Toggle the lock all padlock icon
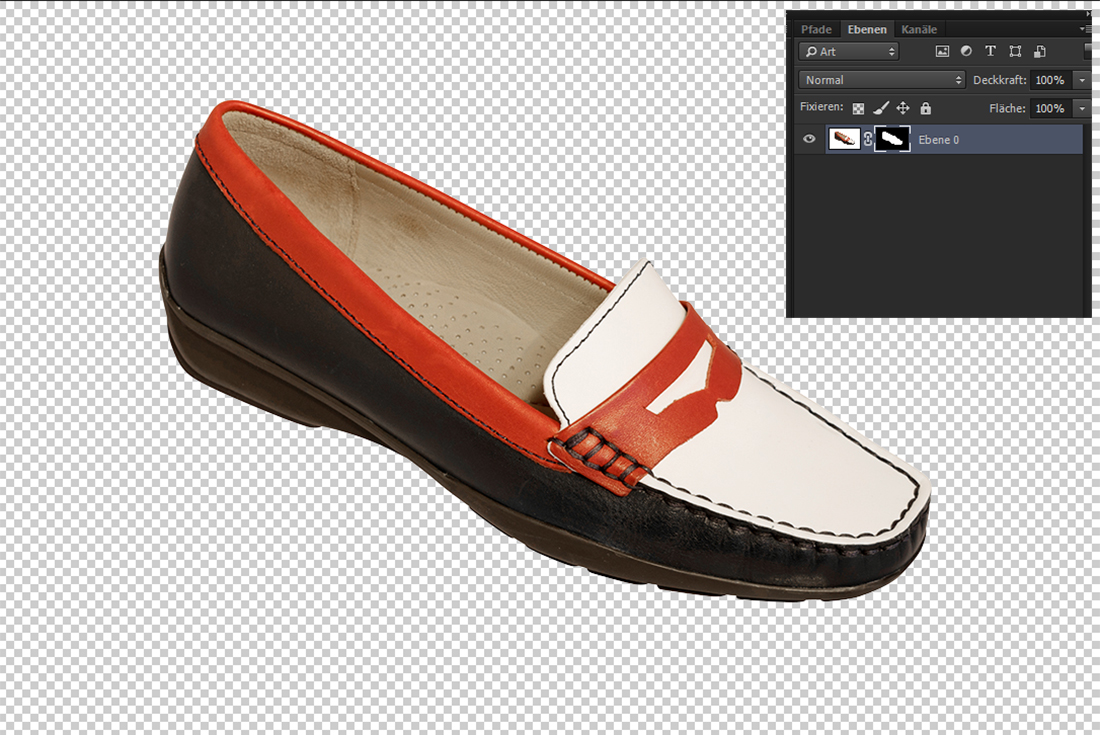 [x=925, y=108]
